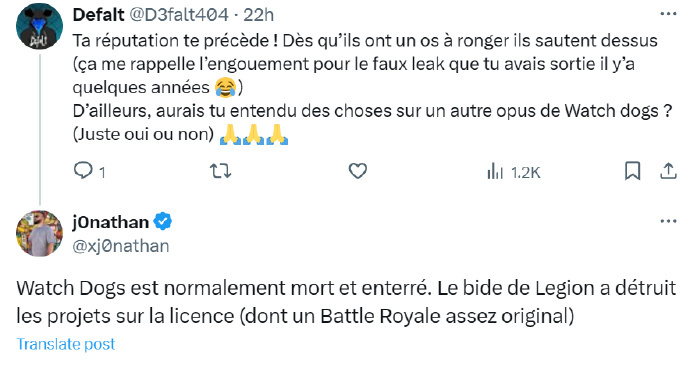Open the more options menu on j0nathan's post
Screen dimensions: 690x374
(x=668, y=221)
